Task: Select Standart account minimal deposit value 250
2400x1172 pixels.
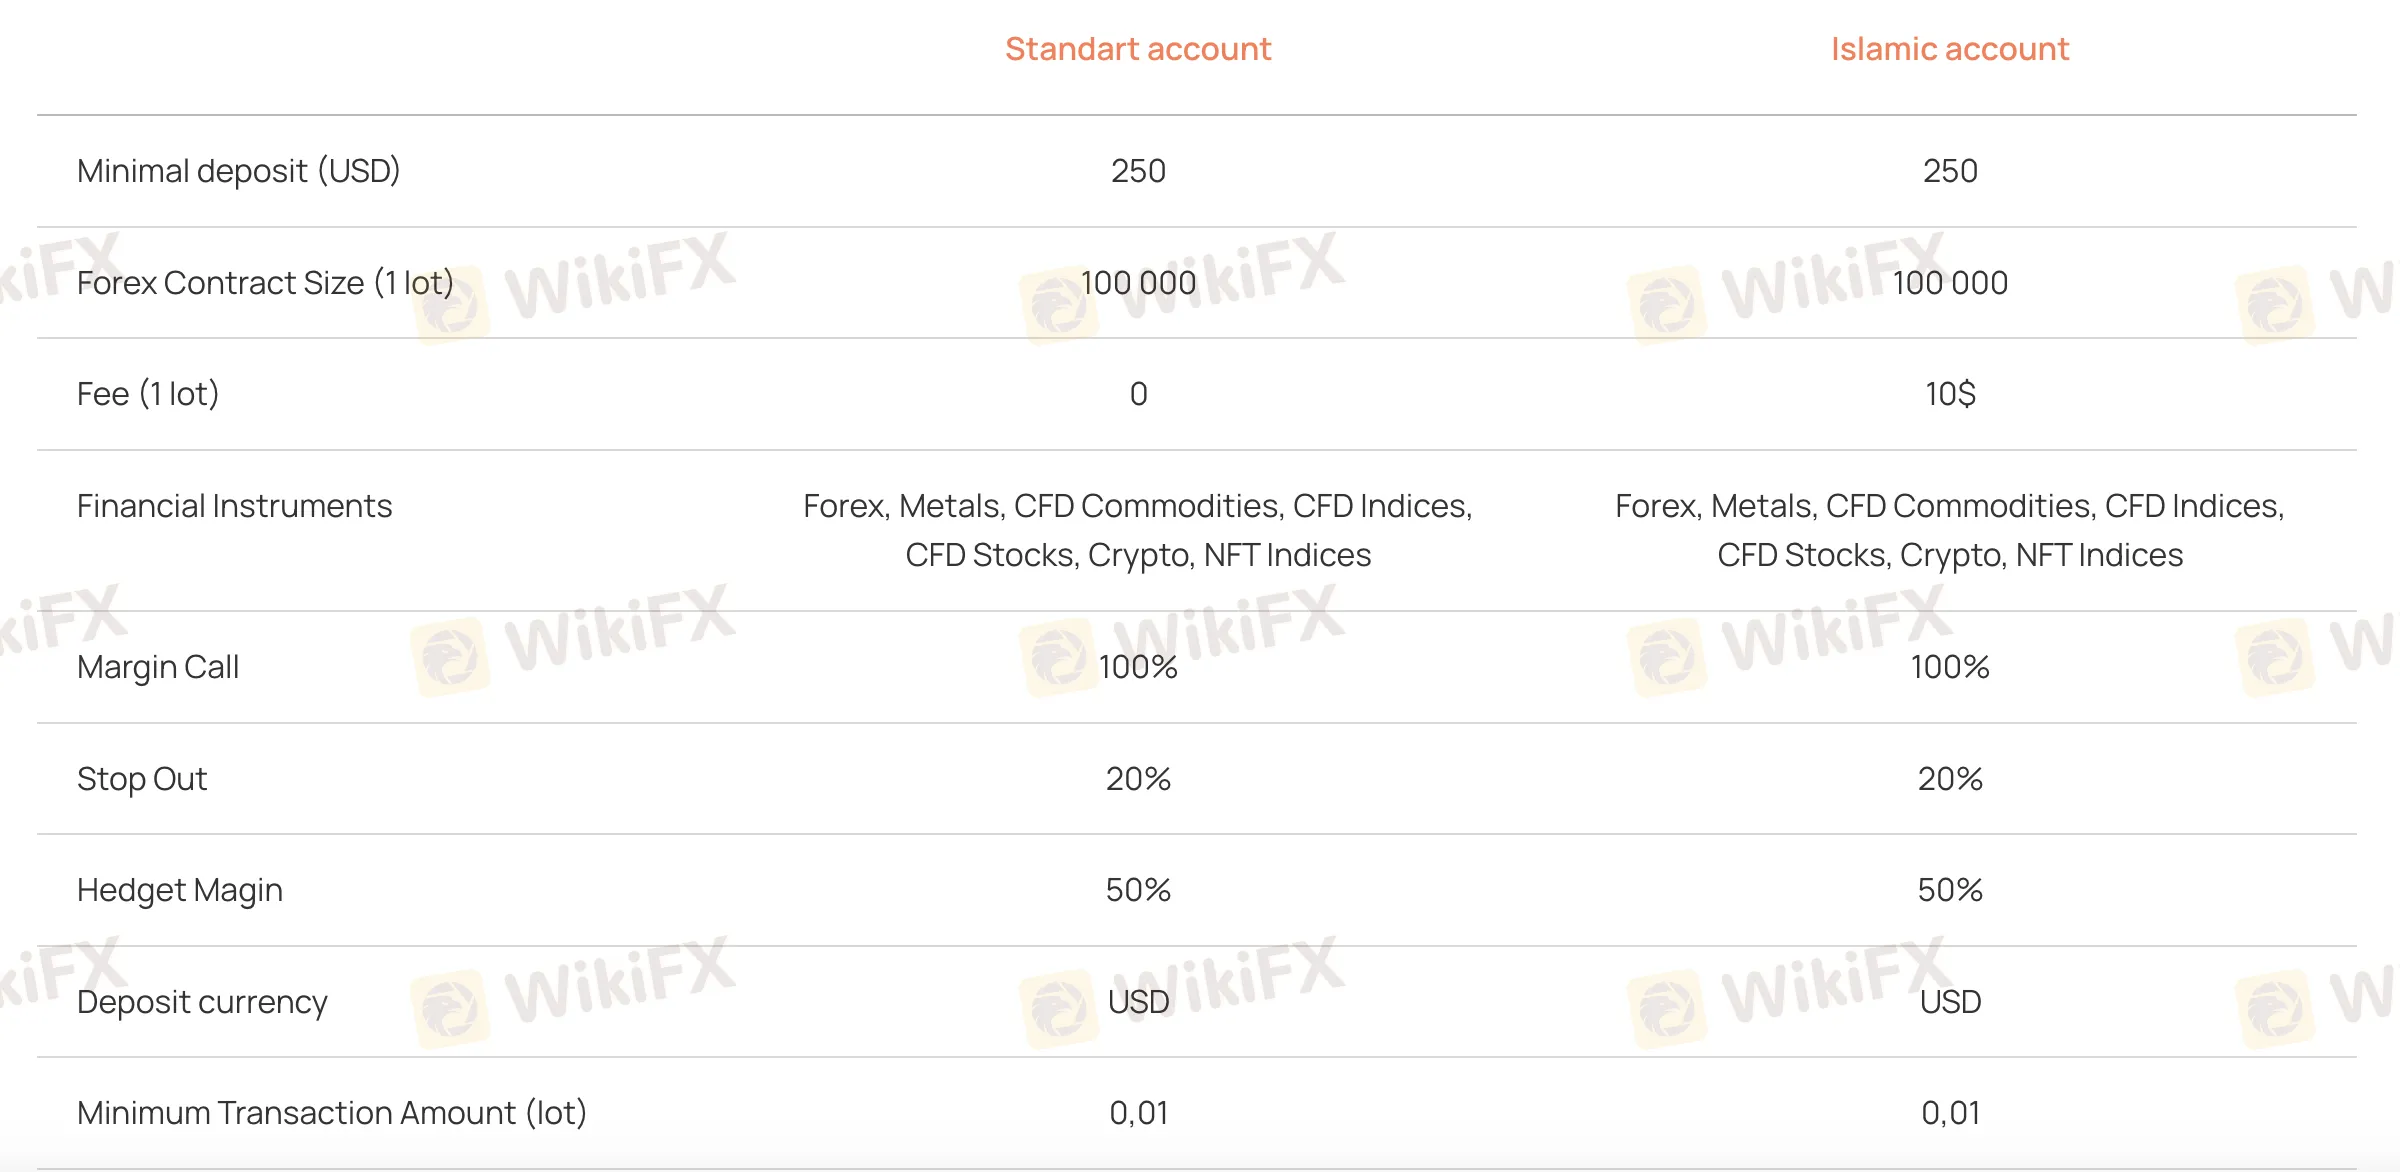Action: point(1138,171)
